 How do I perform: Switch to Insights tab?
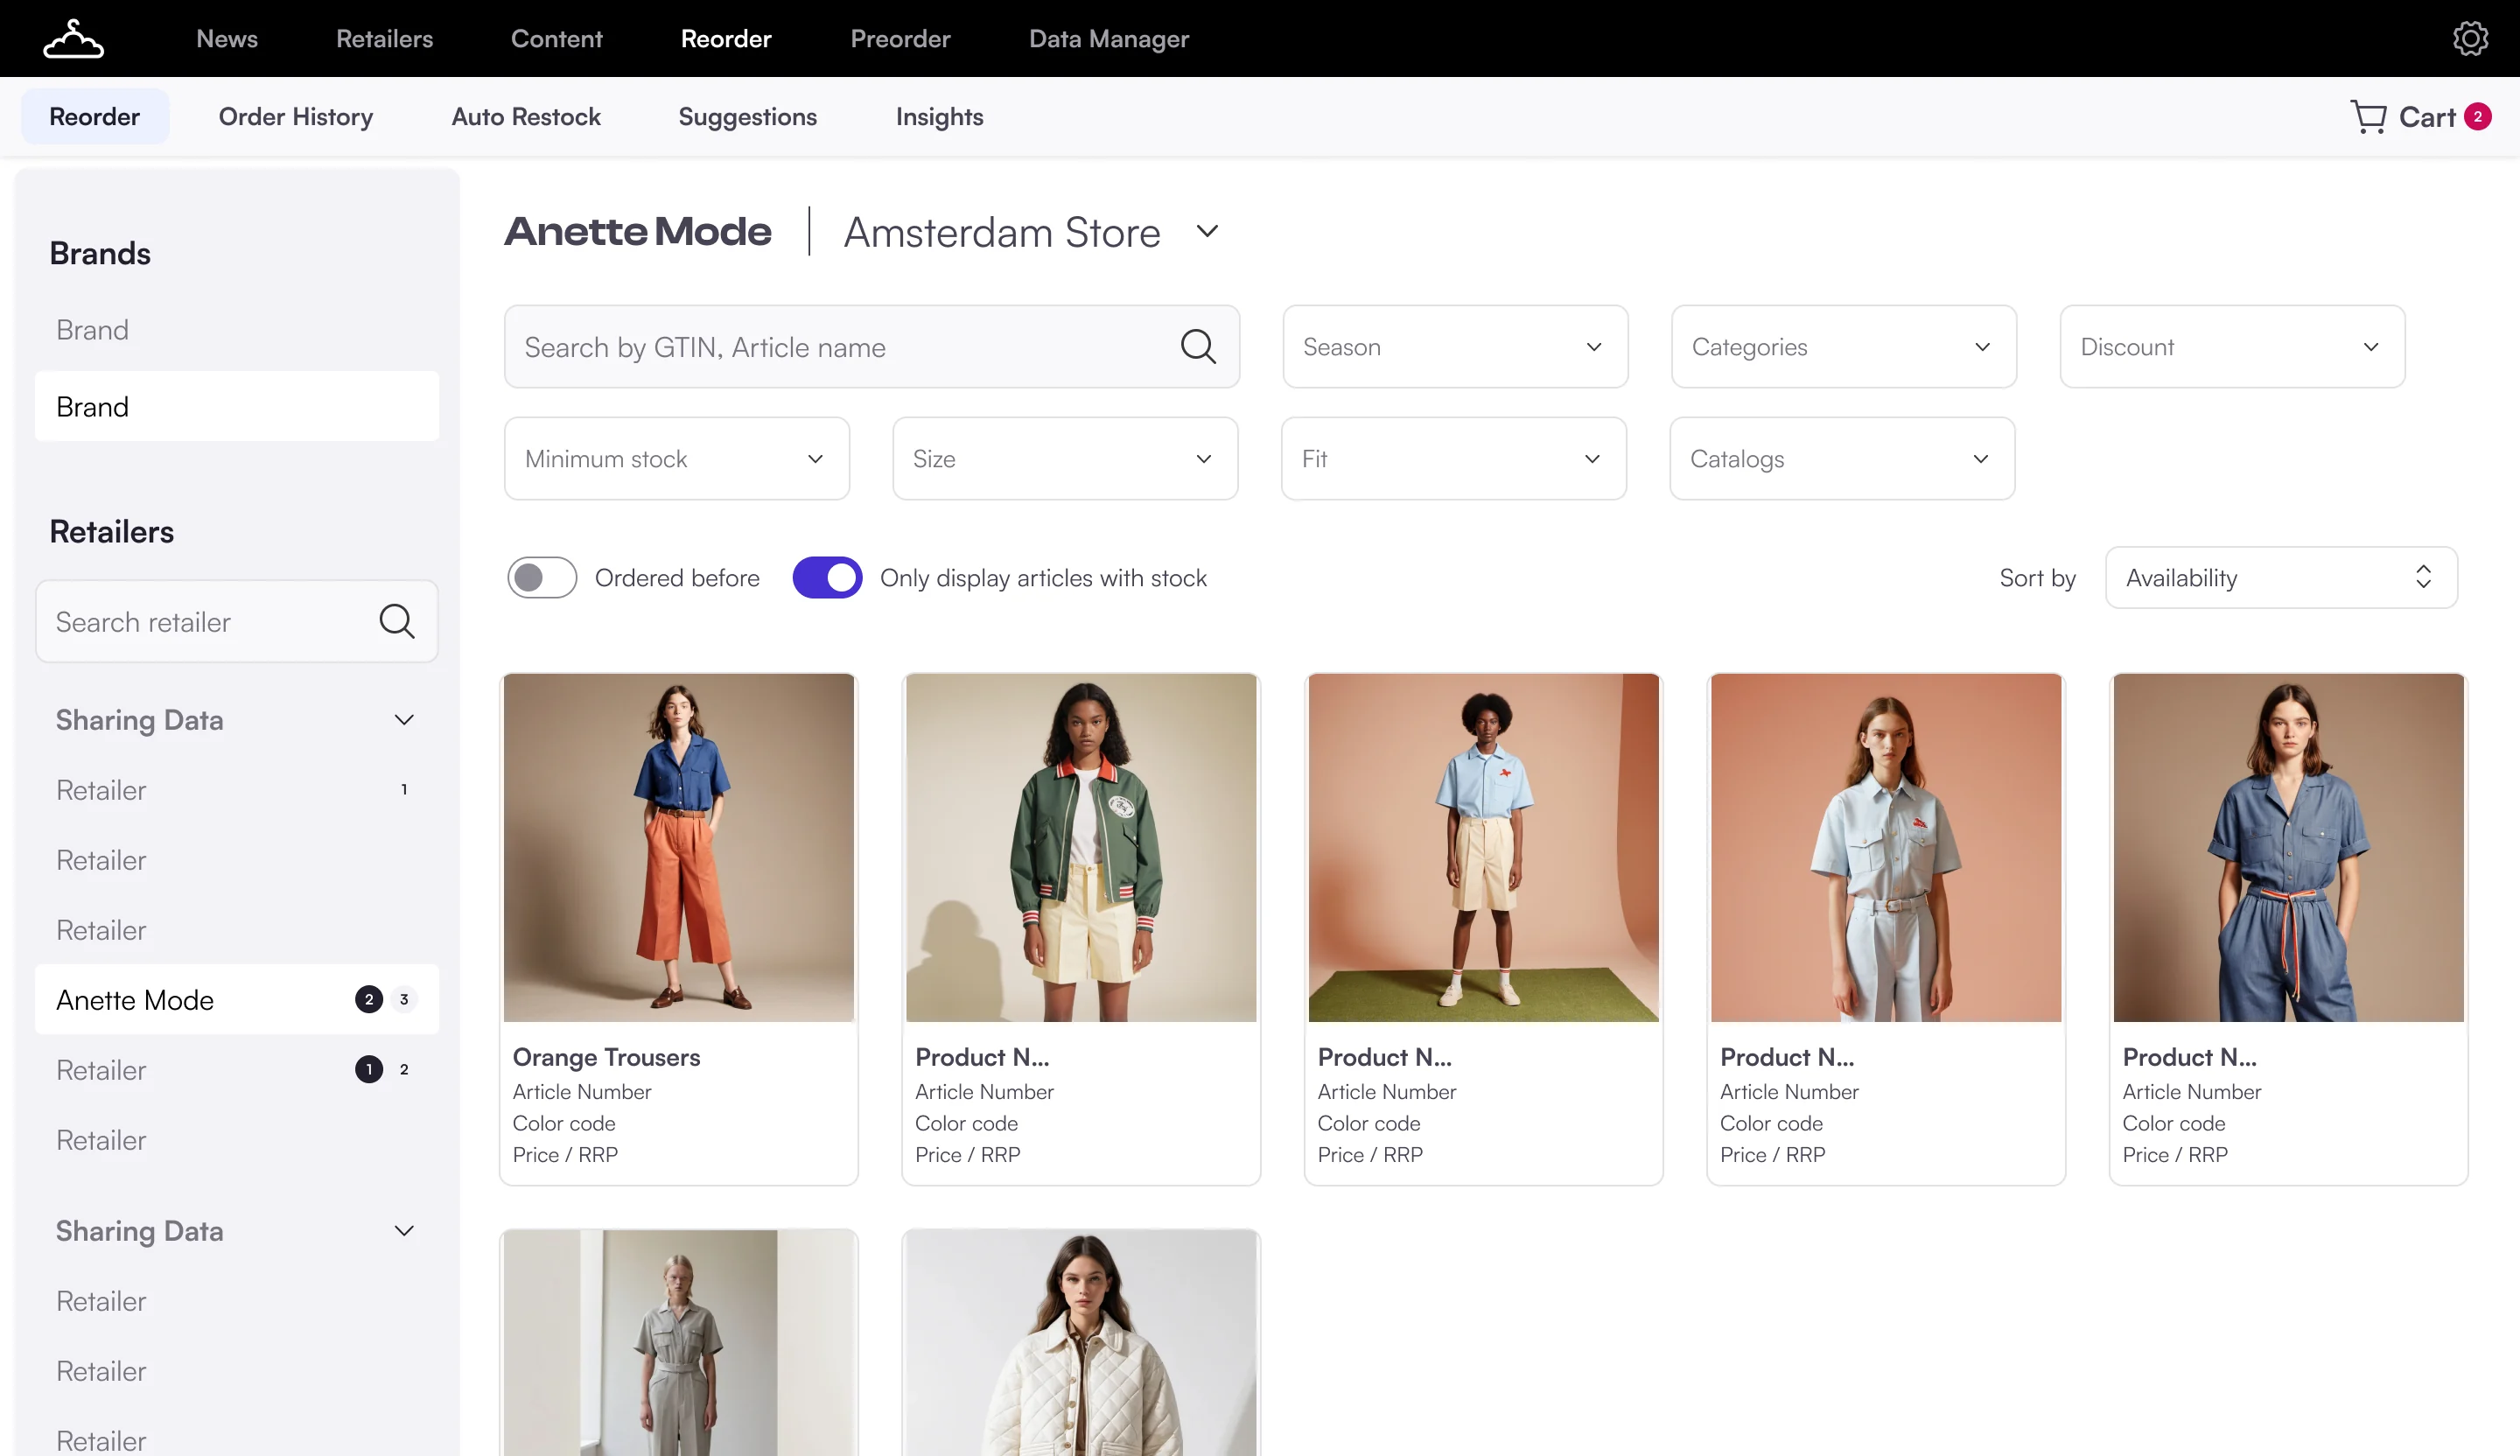click(939, 117)
